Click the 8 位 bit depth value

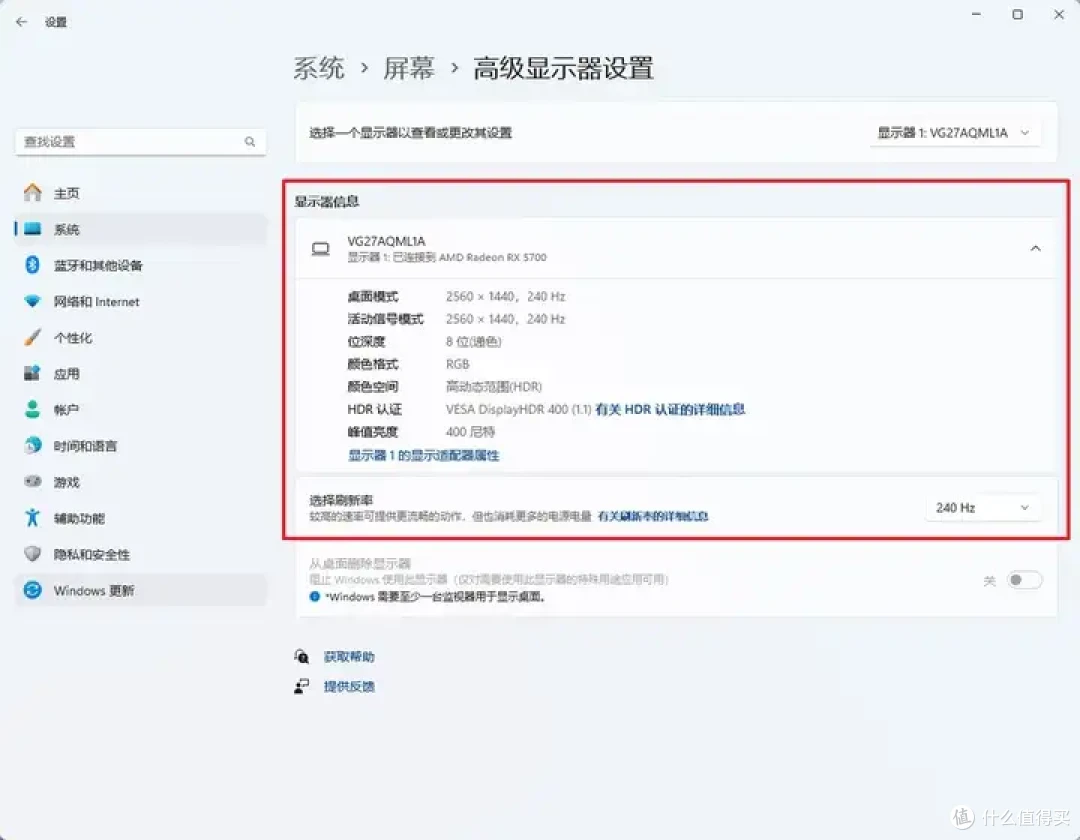474,342
